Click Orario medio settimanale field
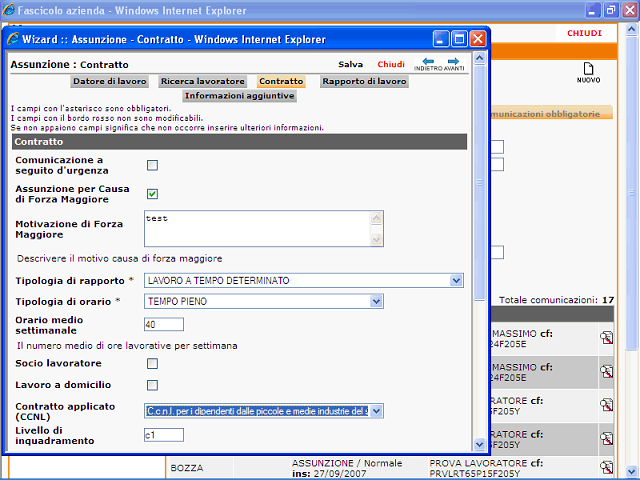The image size is (640, 480). coord(164,324)
